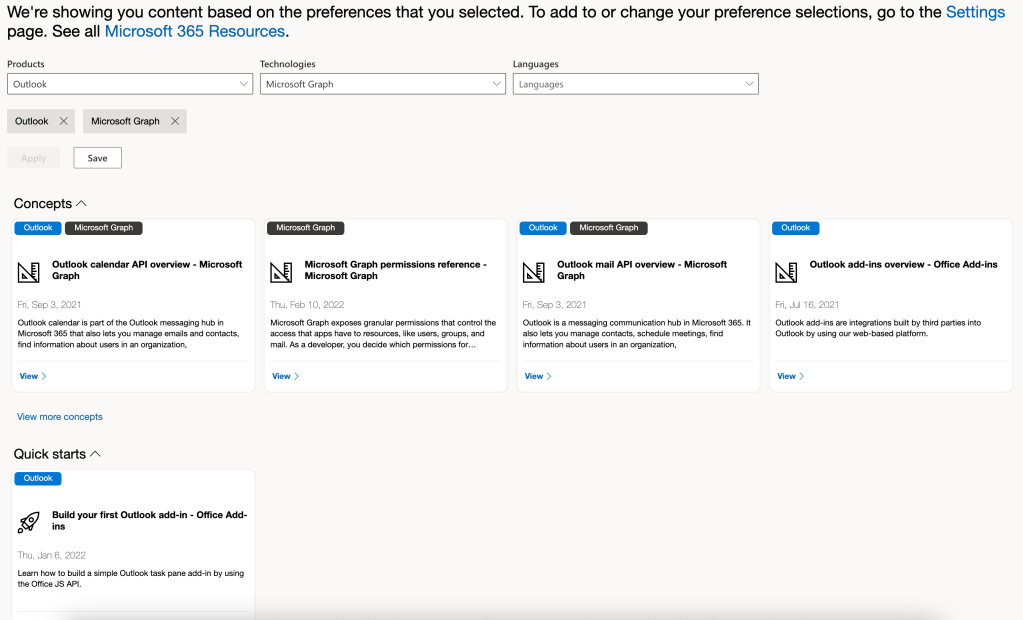Open the Technologies dropdown
This screenshot has width=1023, height=620.
tap(383, 84)
